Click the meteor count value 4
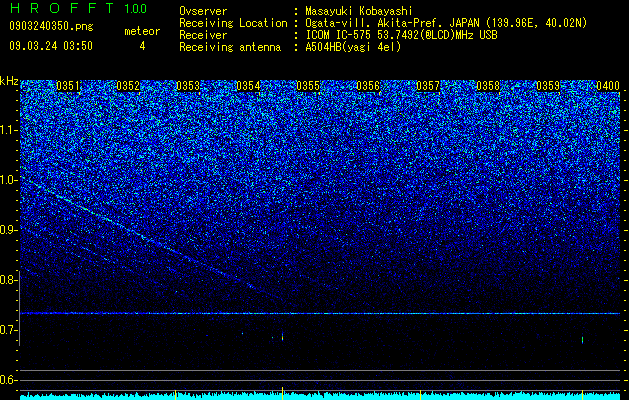The image size is (629, 400). tap(142, 46)
